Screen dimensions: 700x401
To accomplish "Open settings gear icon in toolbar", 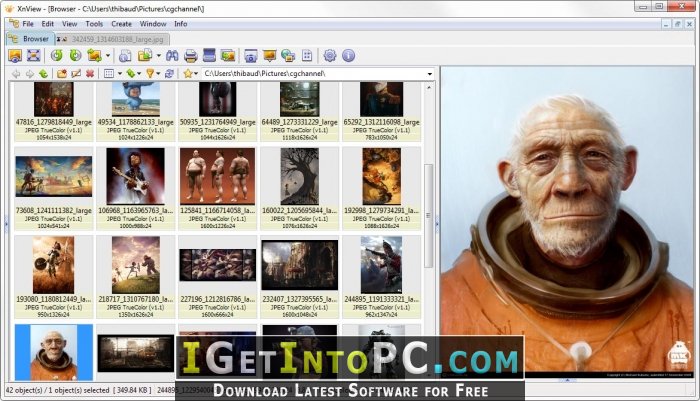I will 329,55.
